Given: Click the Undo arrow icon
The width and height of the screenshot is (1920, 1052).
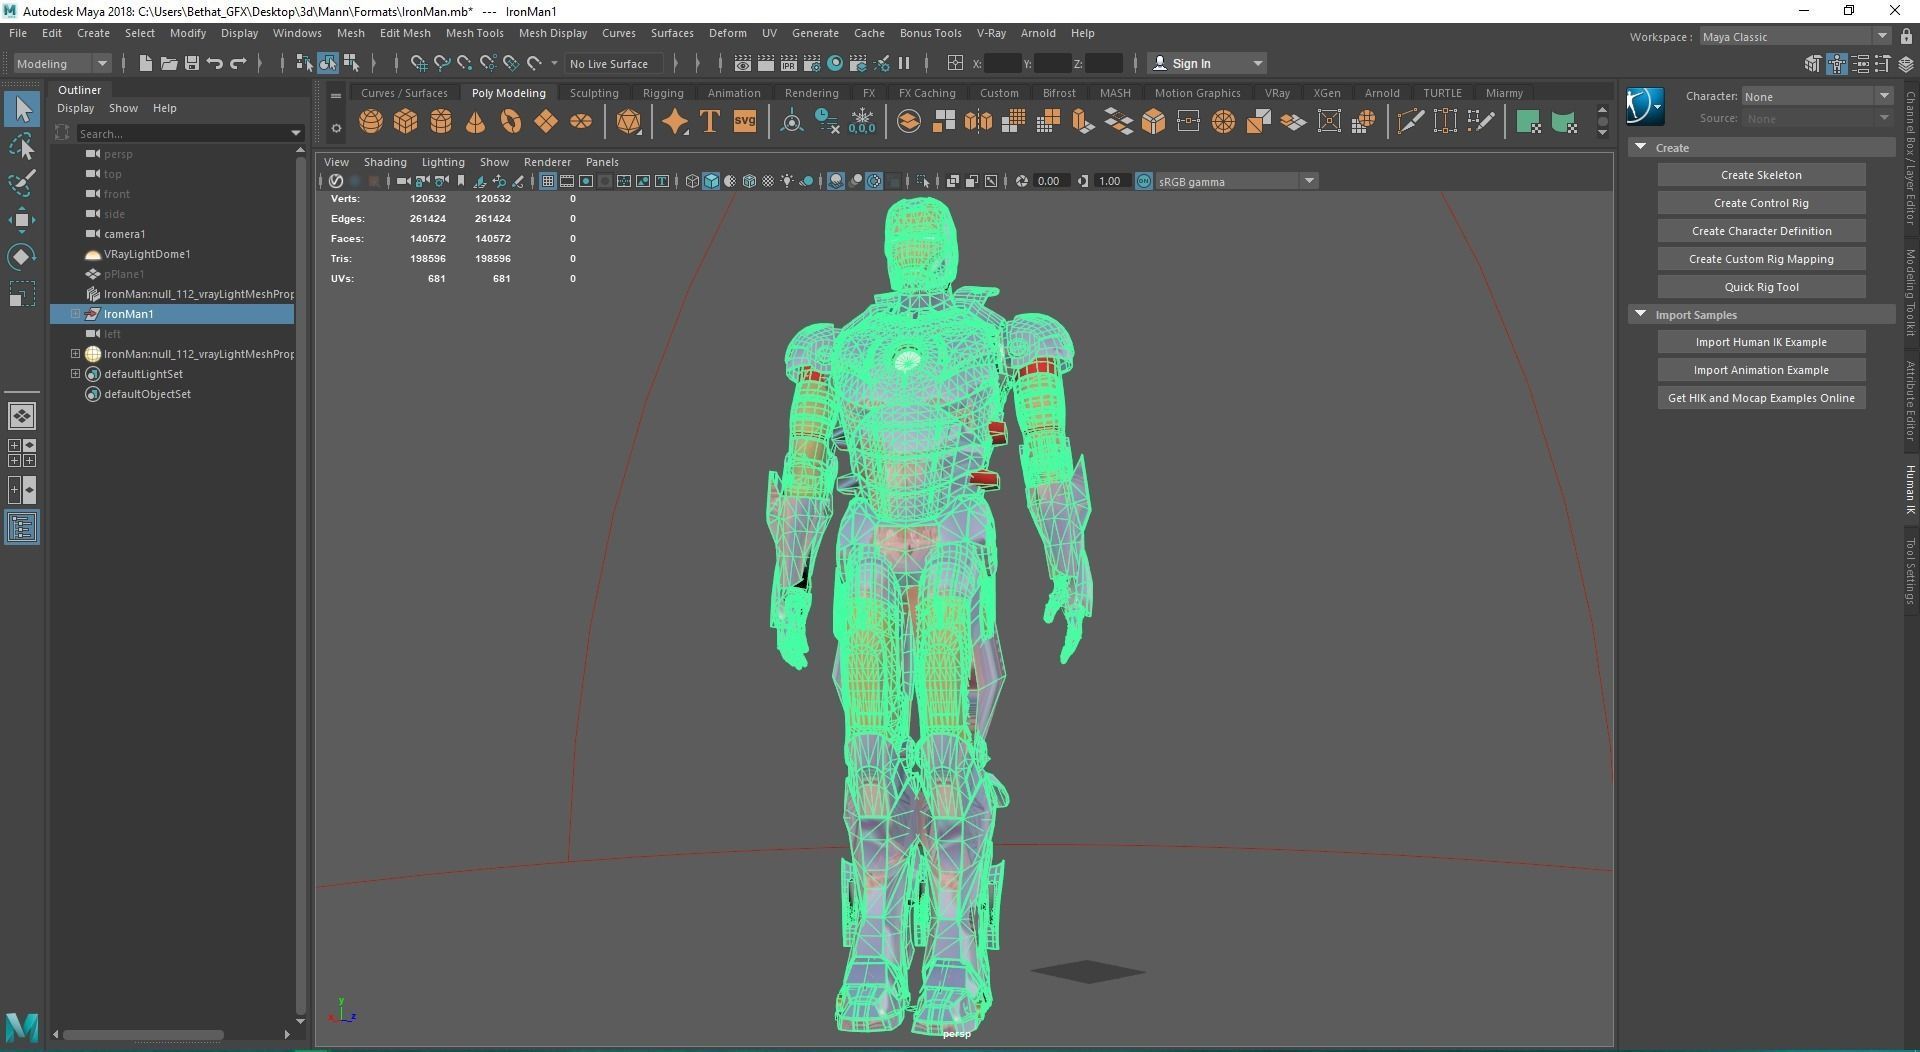Looking at the screenshot, I should click(x=214, y=63).
